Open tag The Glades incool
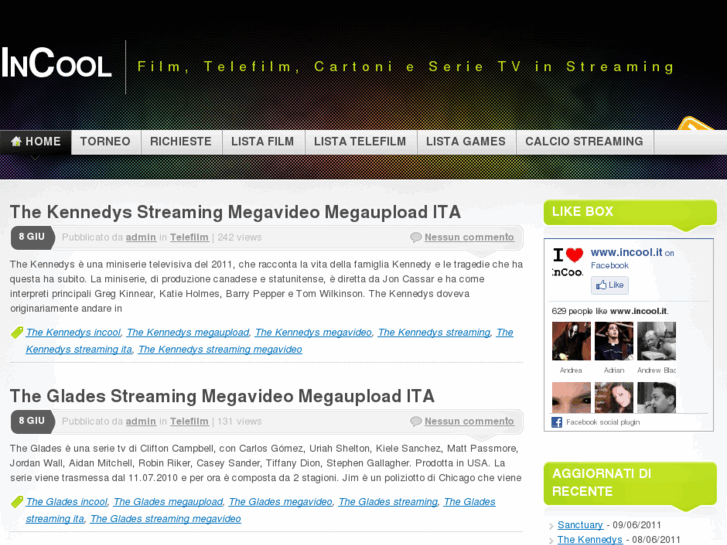727x545 pixels. pyautogui.click(x=67, y=502)
